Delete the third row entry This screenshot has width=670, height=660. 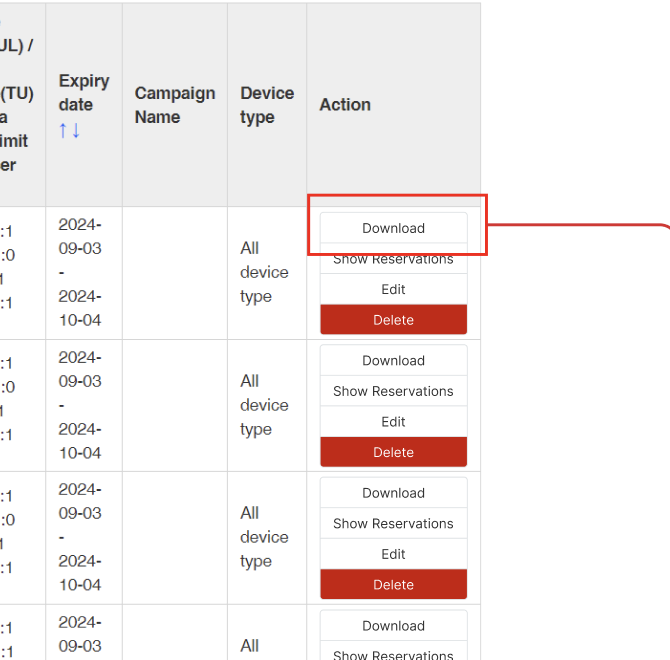click(393, 585)
